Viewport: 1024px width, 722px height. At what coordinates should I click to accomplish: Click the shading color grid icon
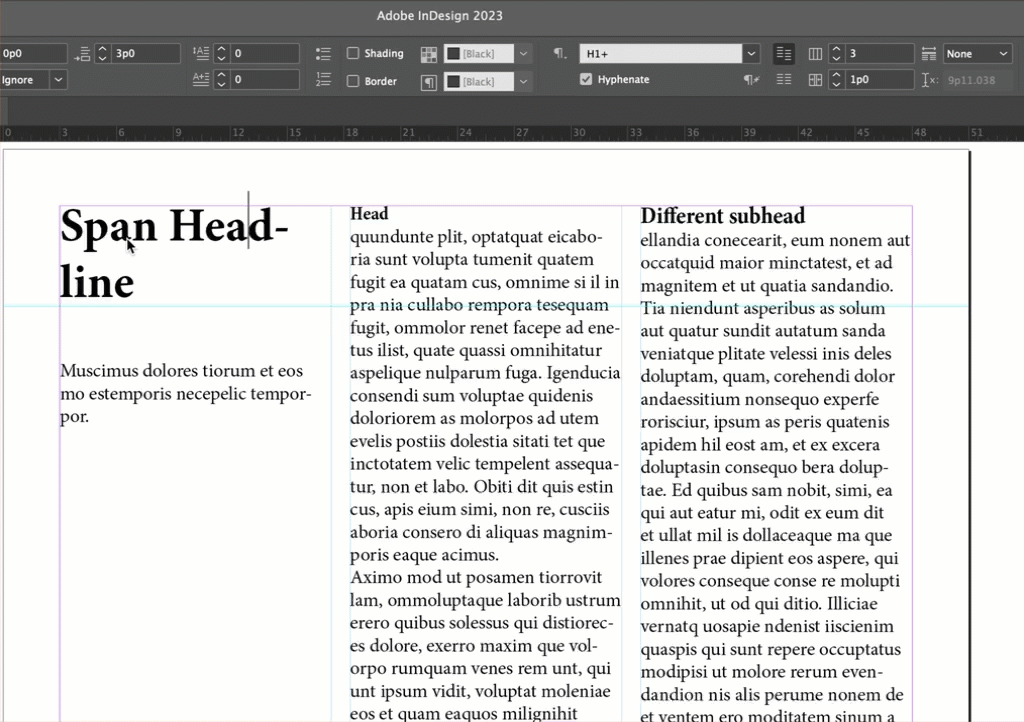[x=429, y=54]
